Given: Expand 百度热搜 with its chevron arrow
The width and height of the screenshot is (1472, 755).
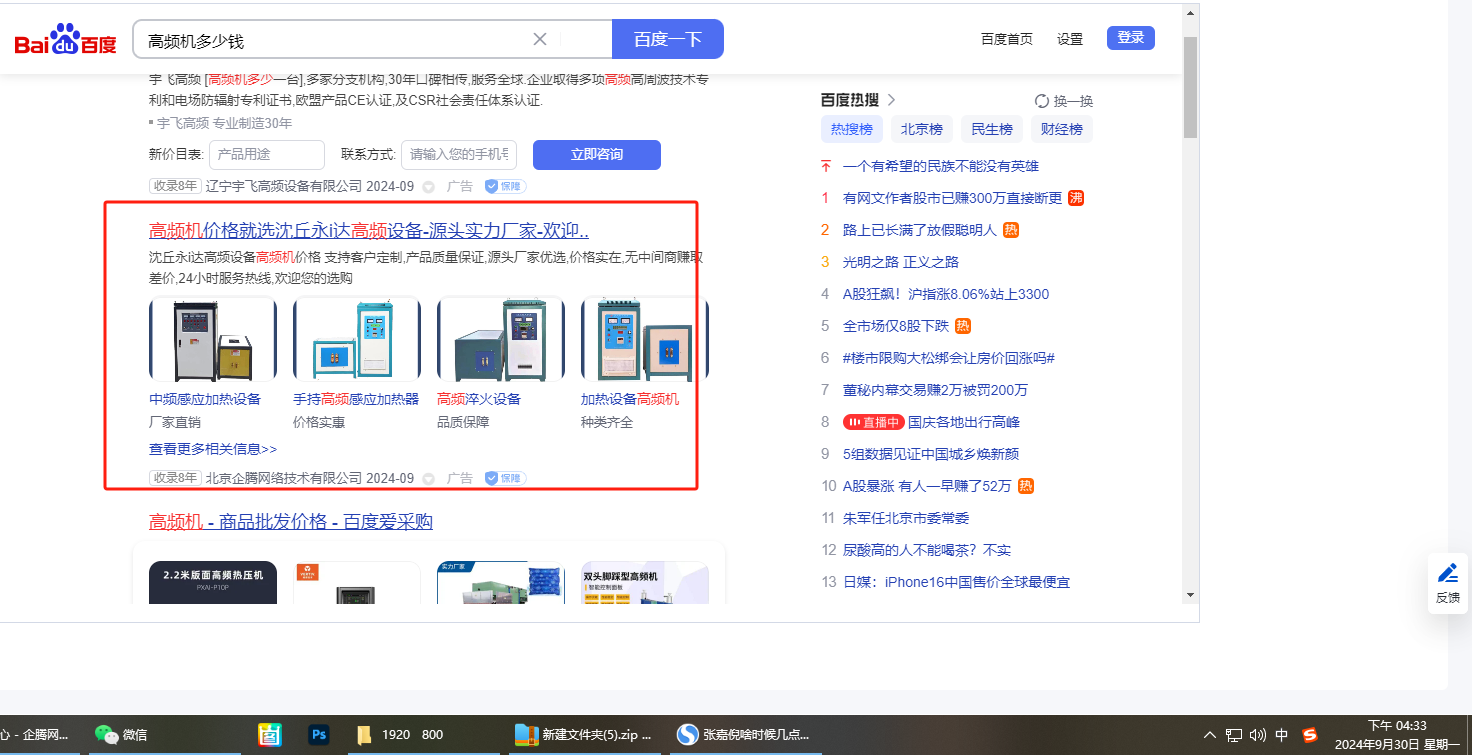Looking at the screenshot, I should [x=891, y=100].
